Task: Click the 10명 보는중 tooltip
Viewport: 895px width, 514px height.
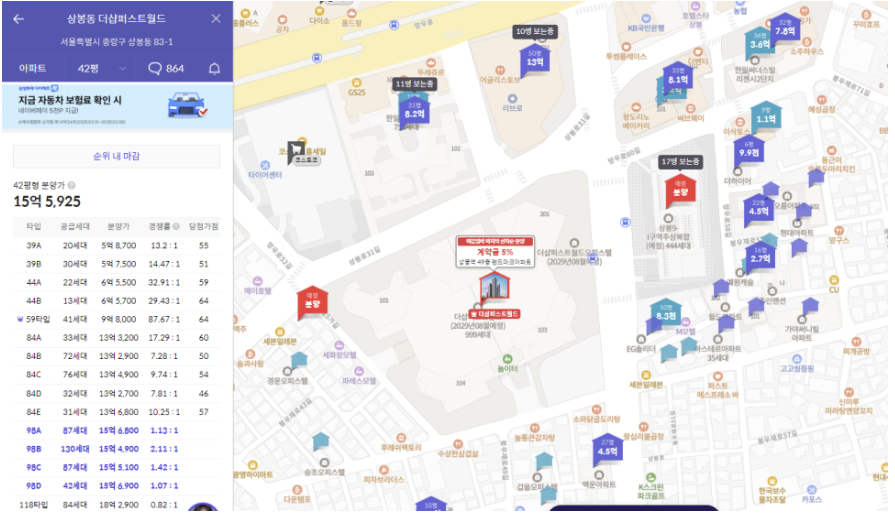Action: [x=535, y=31]
